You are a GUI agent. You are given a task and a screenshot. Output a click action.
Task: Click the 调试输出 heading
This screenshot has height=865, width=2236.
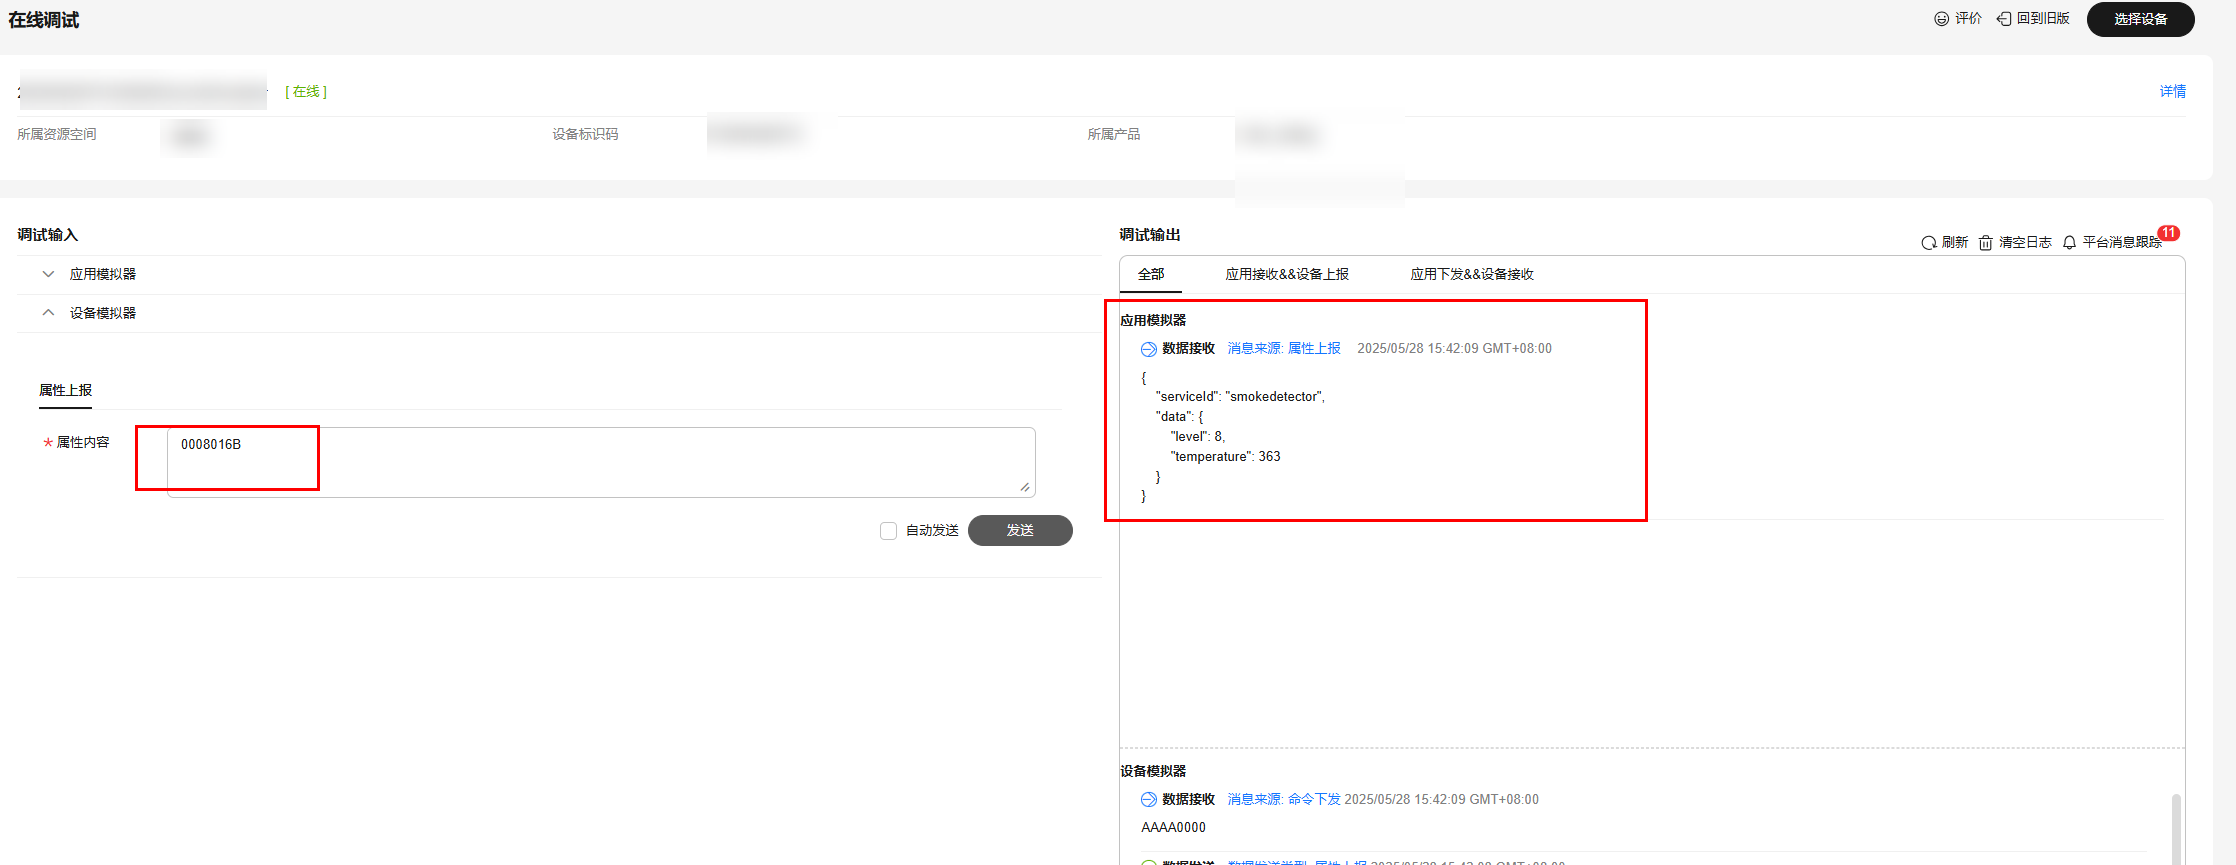pyautogui.click(x=1150, y=235)
